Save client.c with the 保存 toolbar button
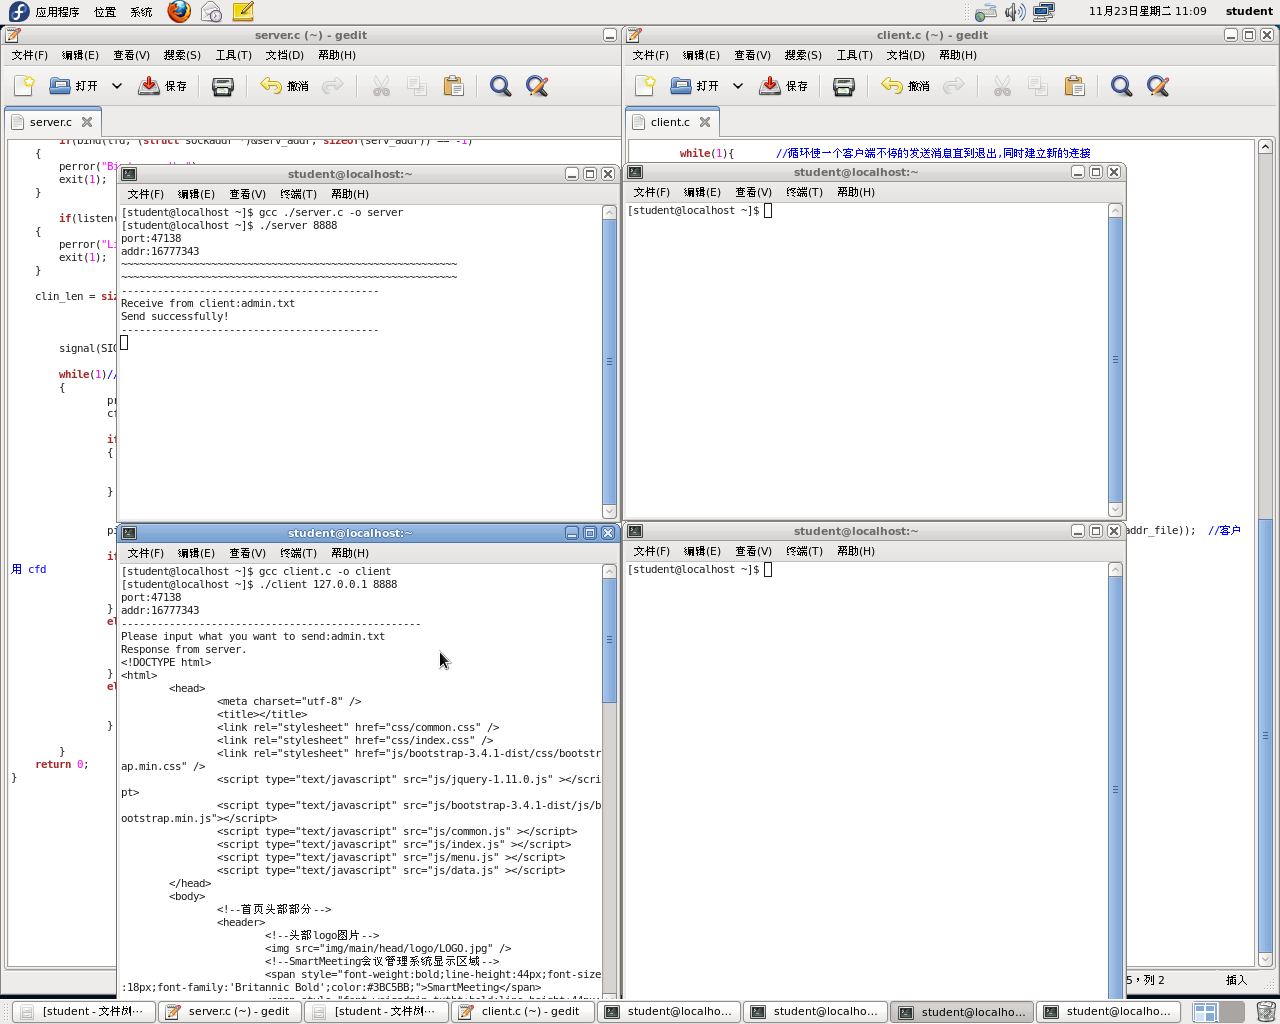 [x=784, y=86]
